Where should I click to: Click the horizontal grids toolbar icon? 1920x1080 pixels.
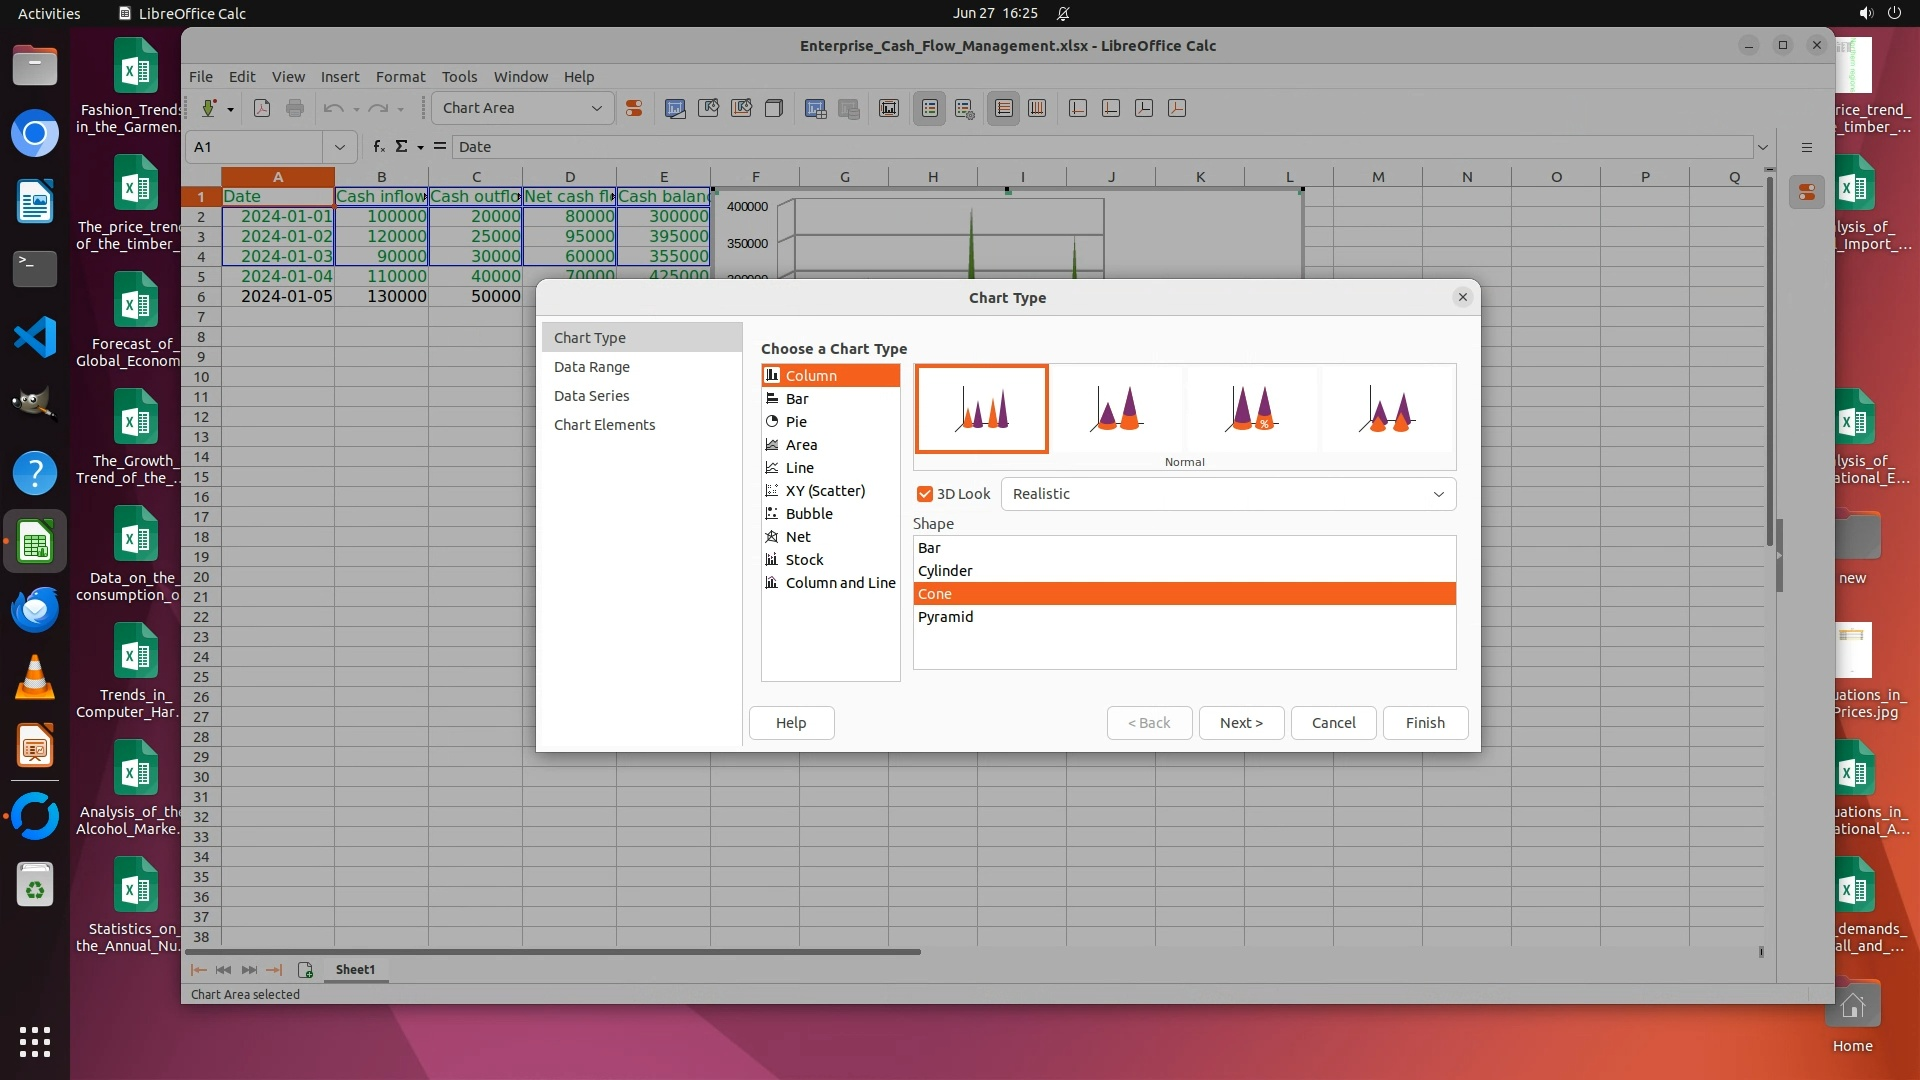tap(1003, 108)
